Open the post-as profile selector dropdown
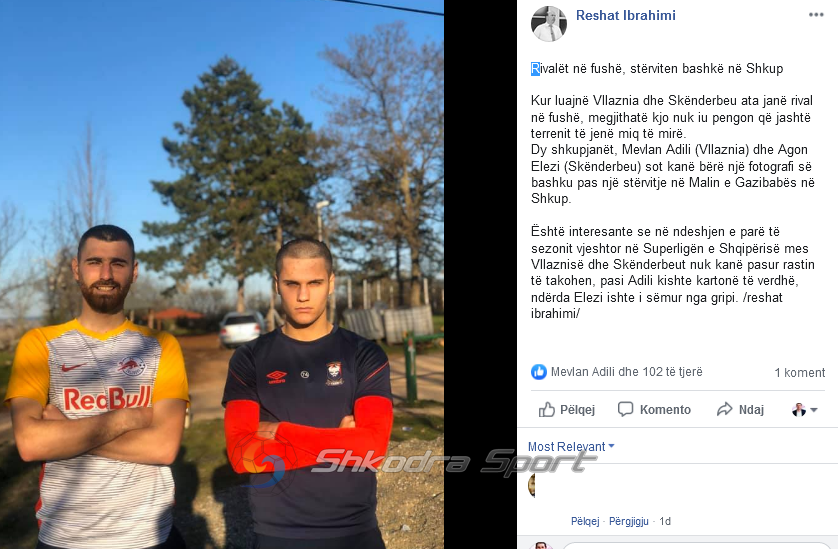The image size is (838, 549). 804,410
